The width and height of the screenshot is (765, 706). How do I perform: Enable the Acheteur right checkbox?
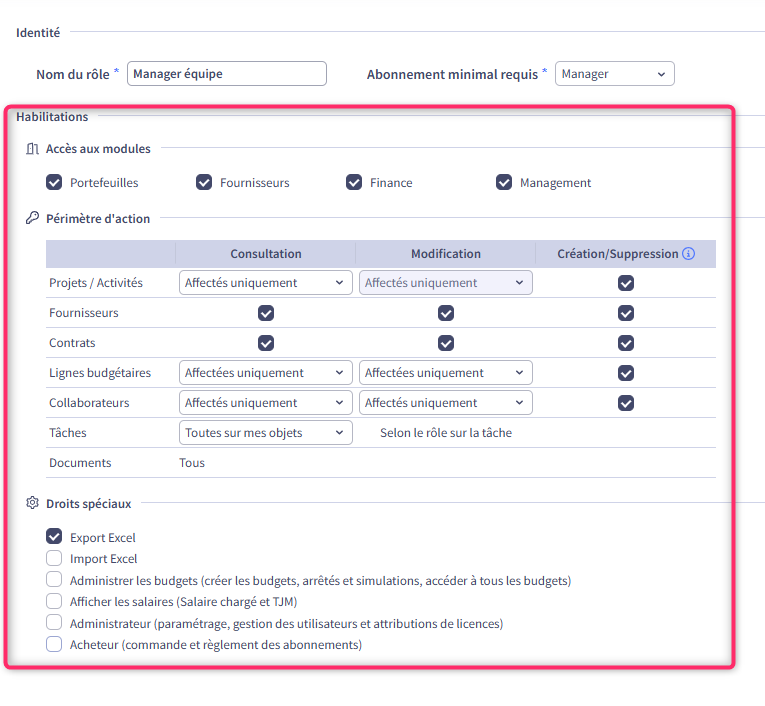click(x=54, y=644)
